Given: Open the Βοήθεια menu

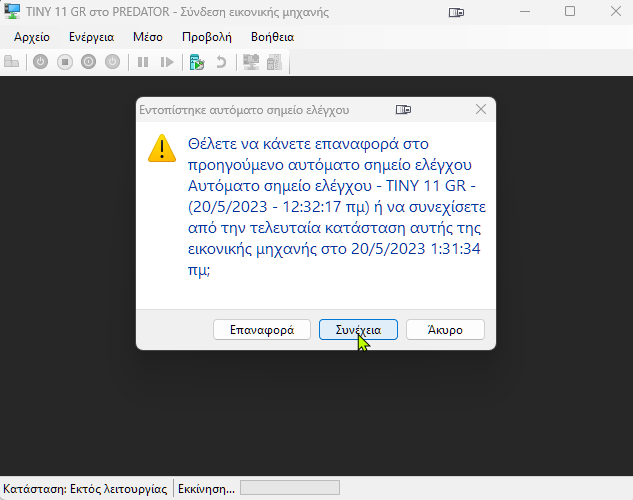Looking at the screenshot, I should (x=272, y=37).
